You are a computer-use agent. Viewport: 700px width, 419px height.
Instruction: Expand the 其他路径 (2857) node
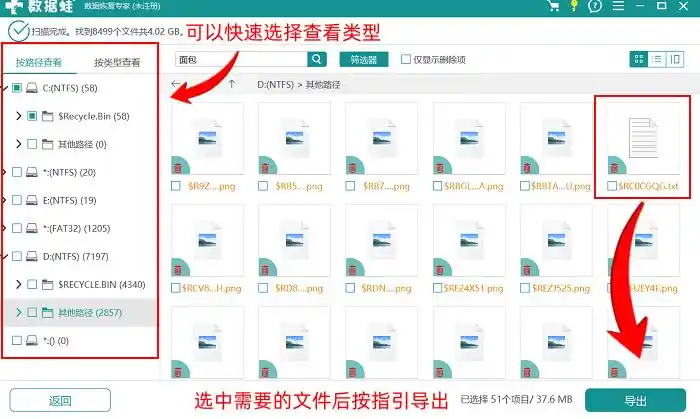[18, 312]
